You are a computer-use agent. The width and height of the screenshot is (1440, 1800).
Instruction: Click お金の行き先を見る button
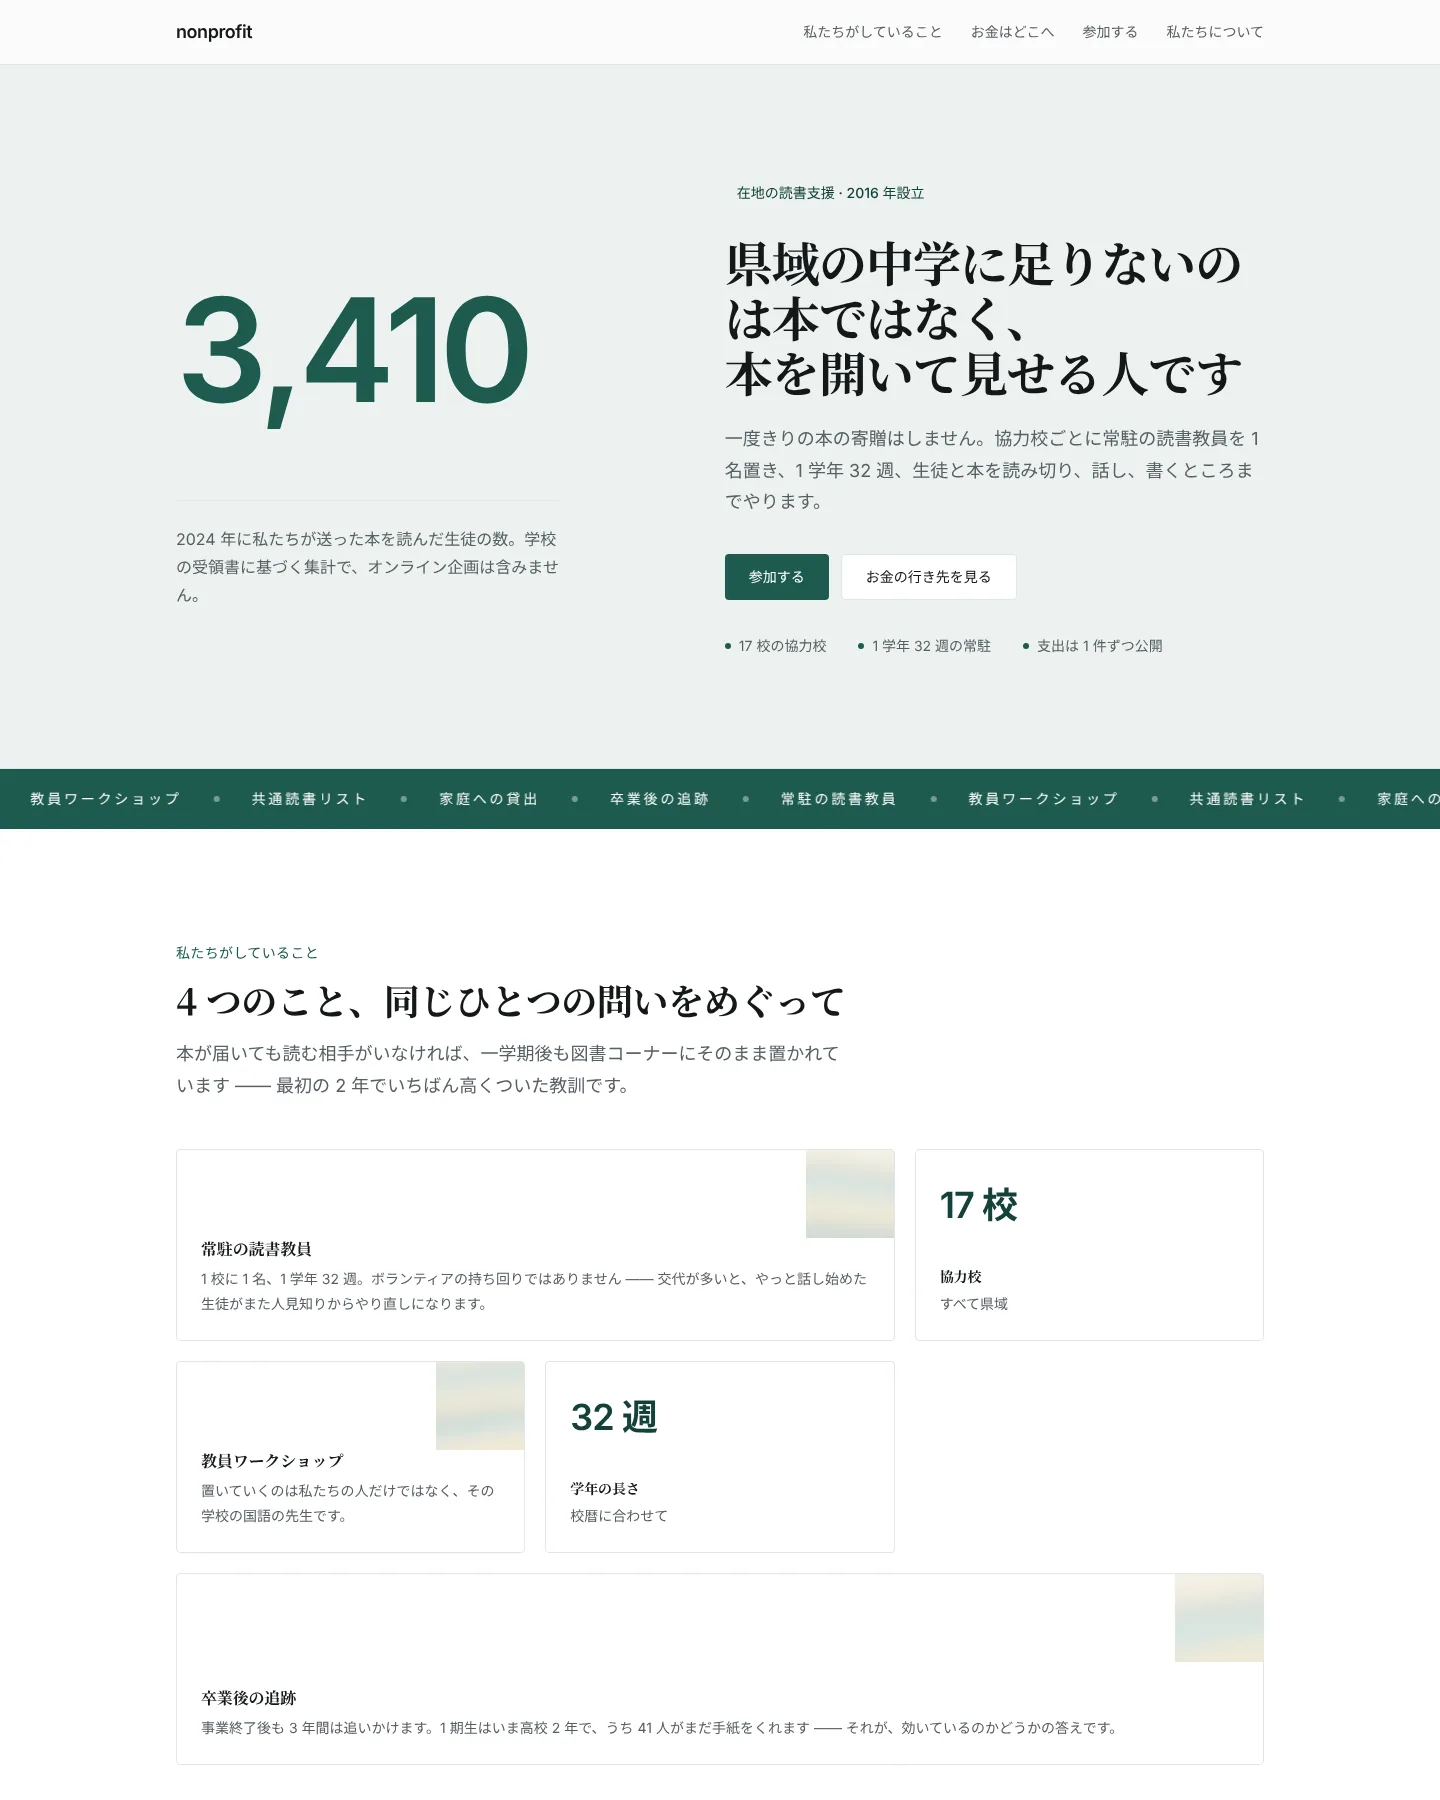pos(928,577)
